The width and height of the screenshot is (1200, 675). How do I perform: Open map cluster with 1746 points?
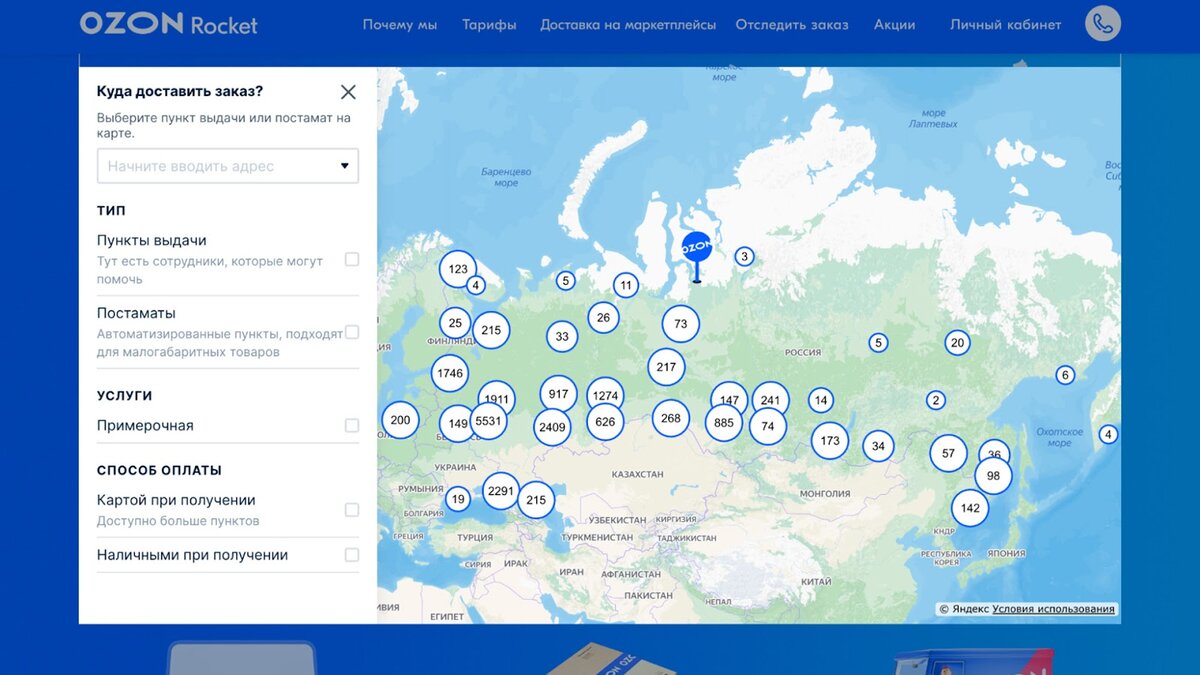pos(450,373)
